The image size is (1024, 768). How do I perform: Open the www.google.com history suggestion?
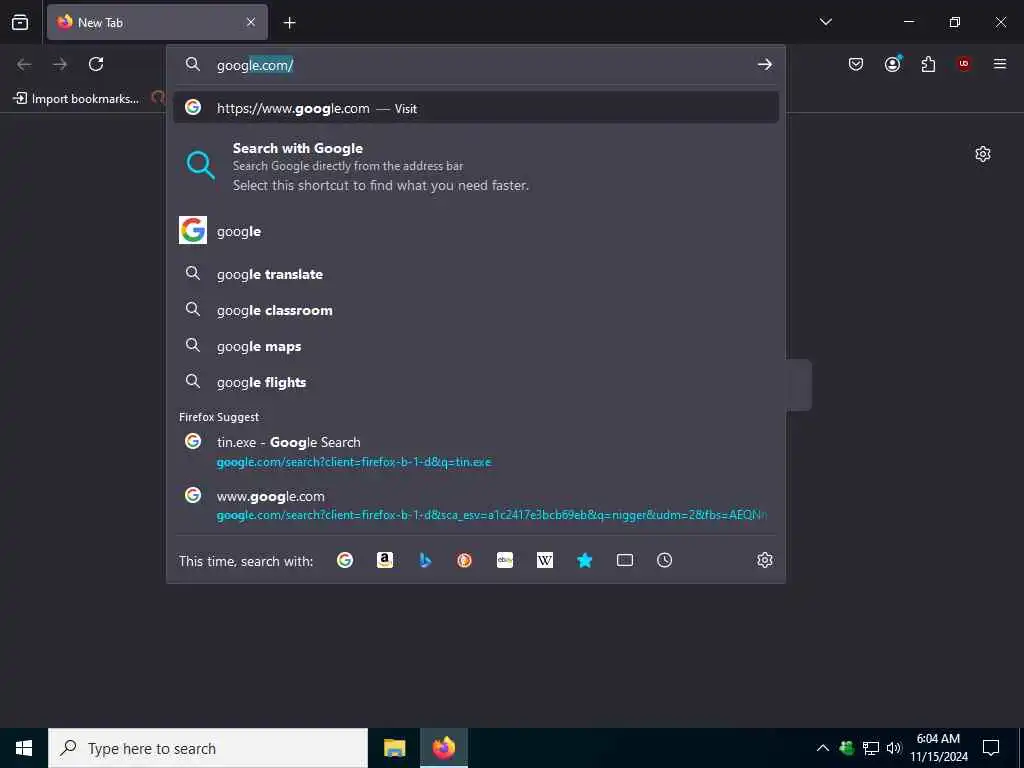(x=475, y=505)
